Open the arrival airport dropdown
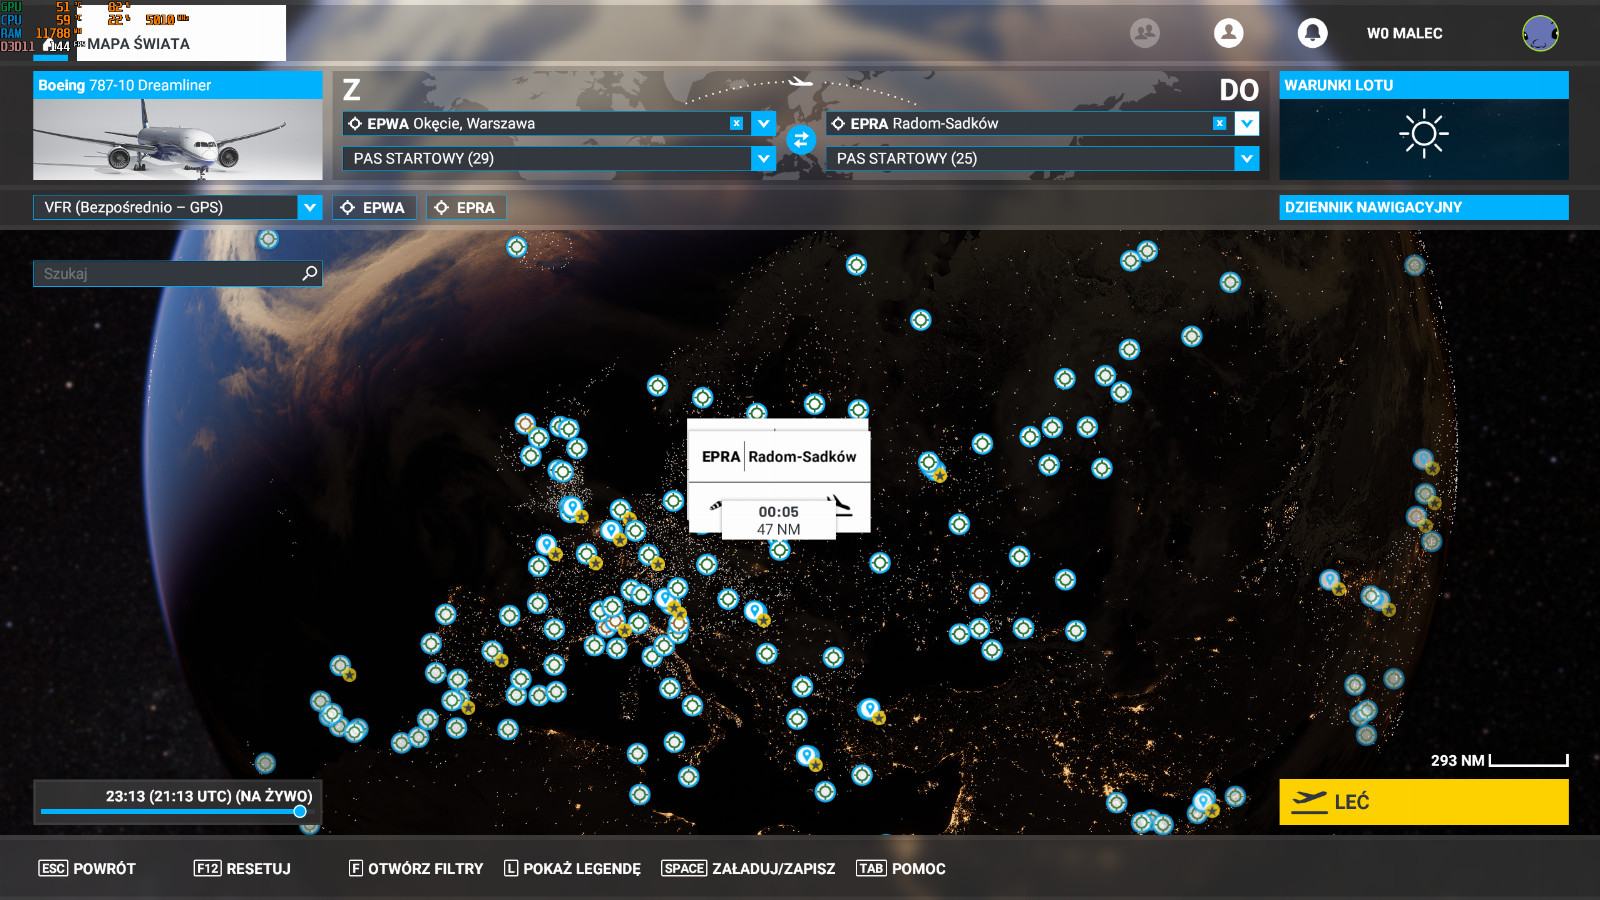Image resolution: width=1600 pixels, height=900 pixels. tap(1247, 123)
